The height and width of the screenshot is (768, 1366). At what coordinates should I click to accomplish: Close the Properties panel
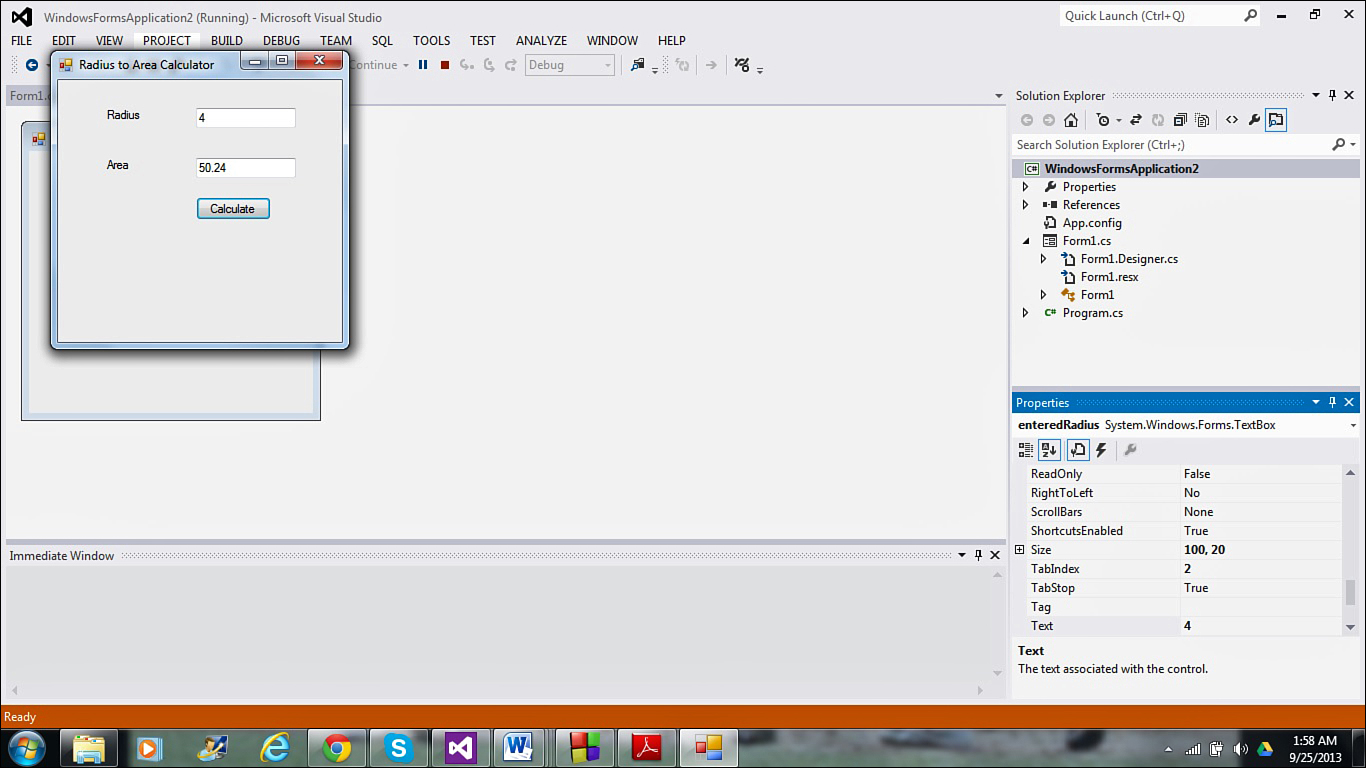[1349, 403]
